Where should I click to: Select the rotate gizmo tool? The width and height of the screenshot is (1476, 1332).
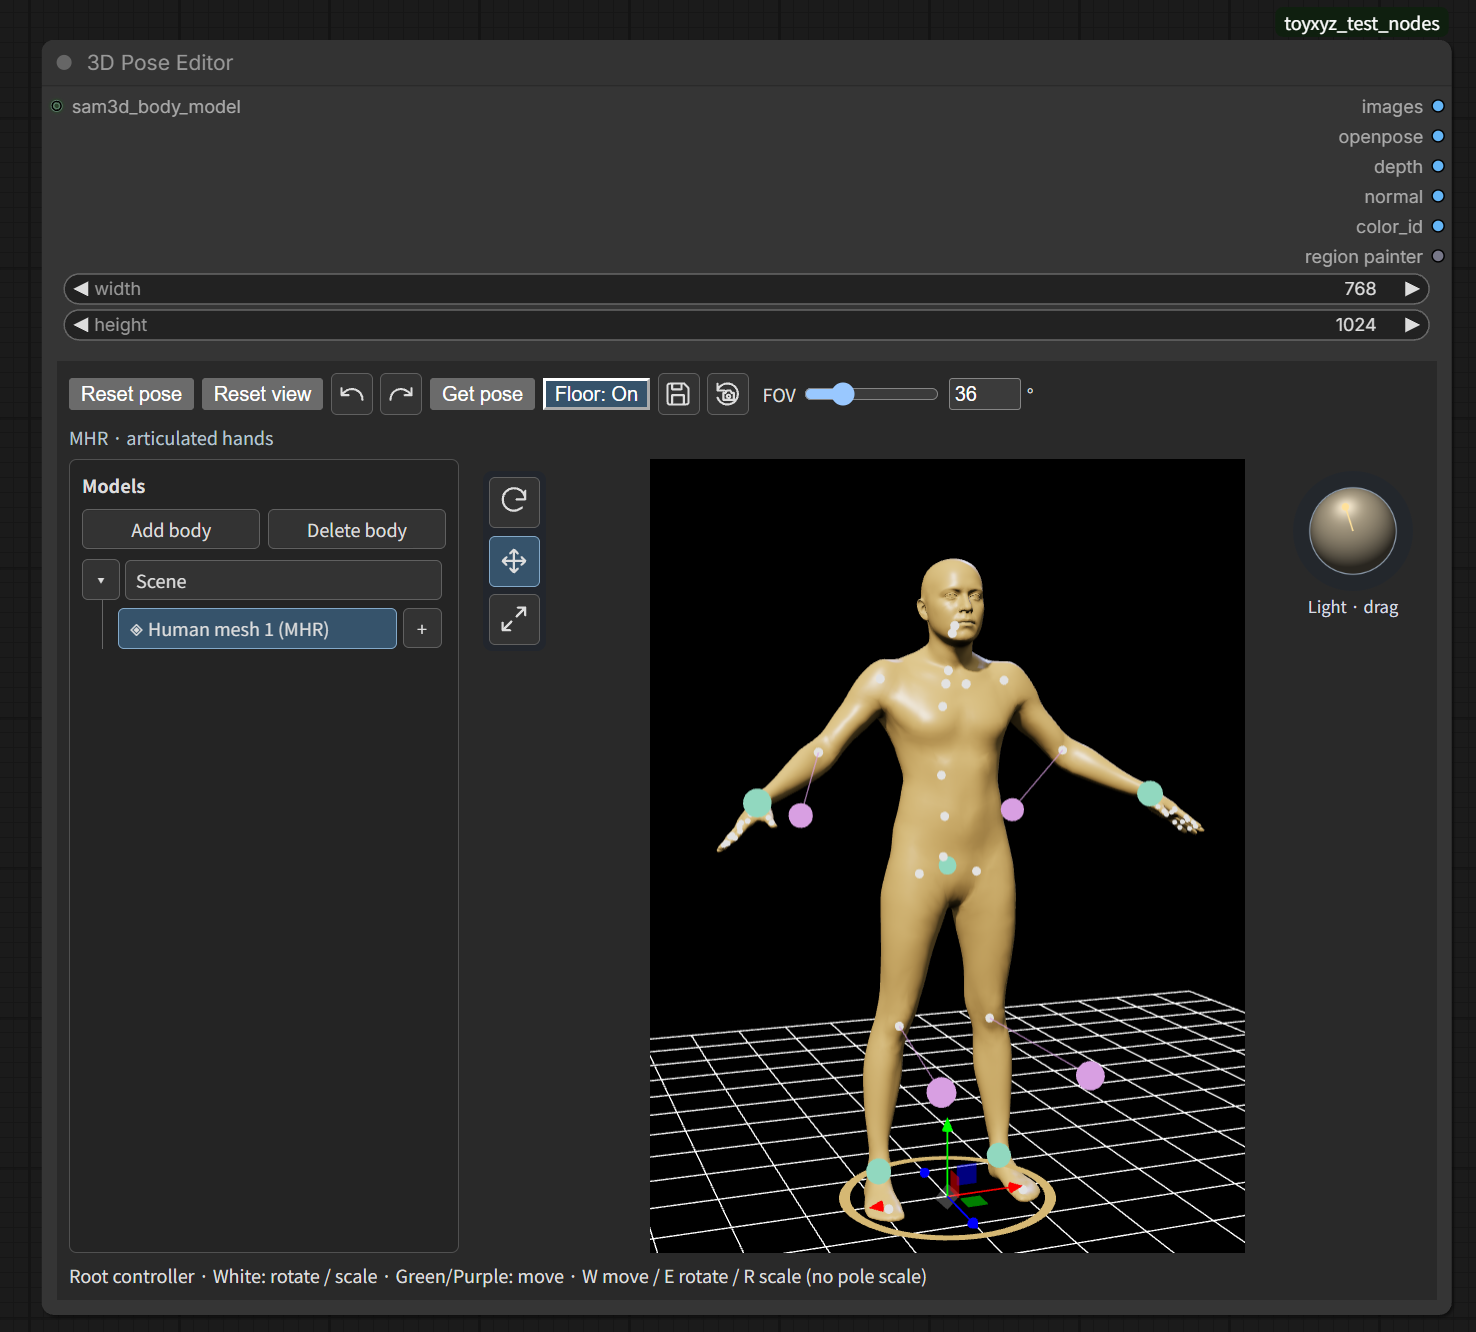coord(514,501)
